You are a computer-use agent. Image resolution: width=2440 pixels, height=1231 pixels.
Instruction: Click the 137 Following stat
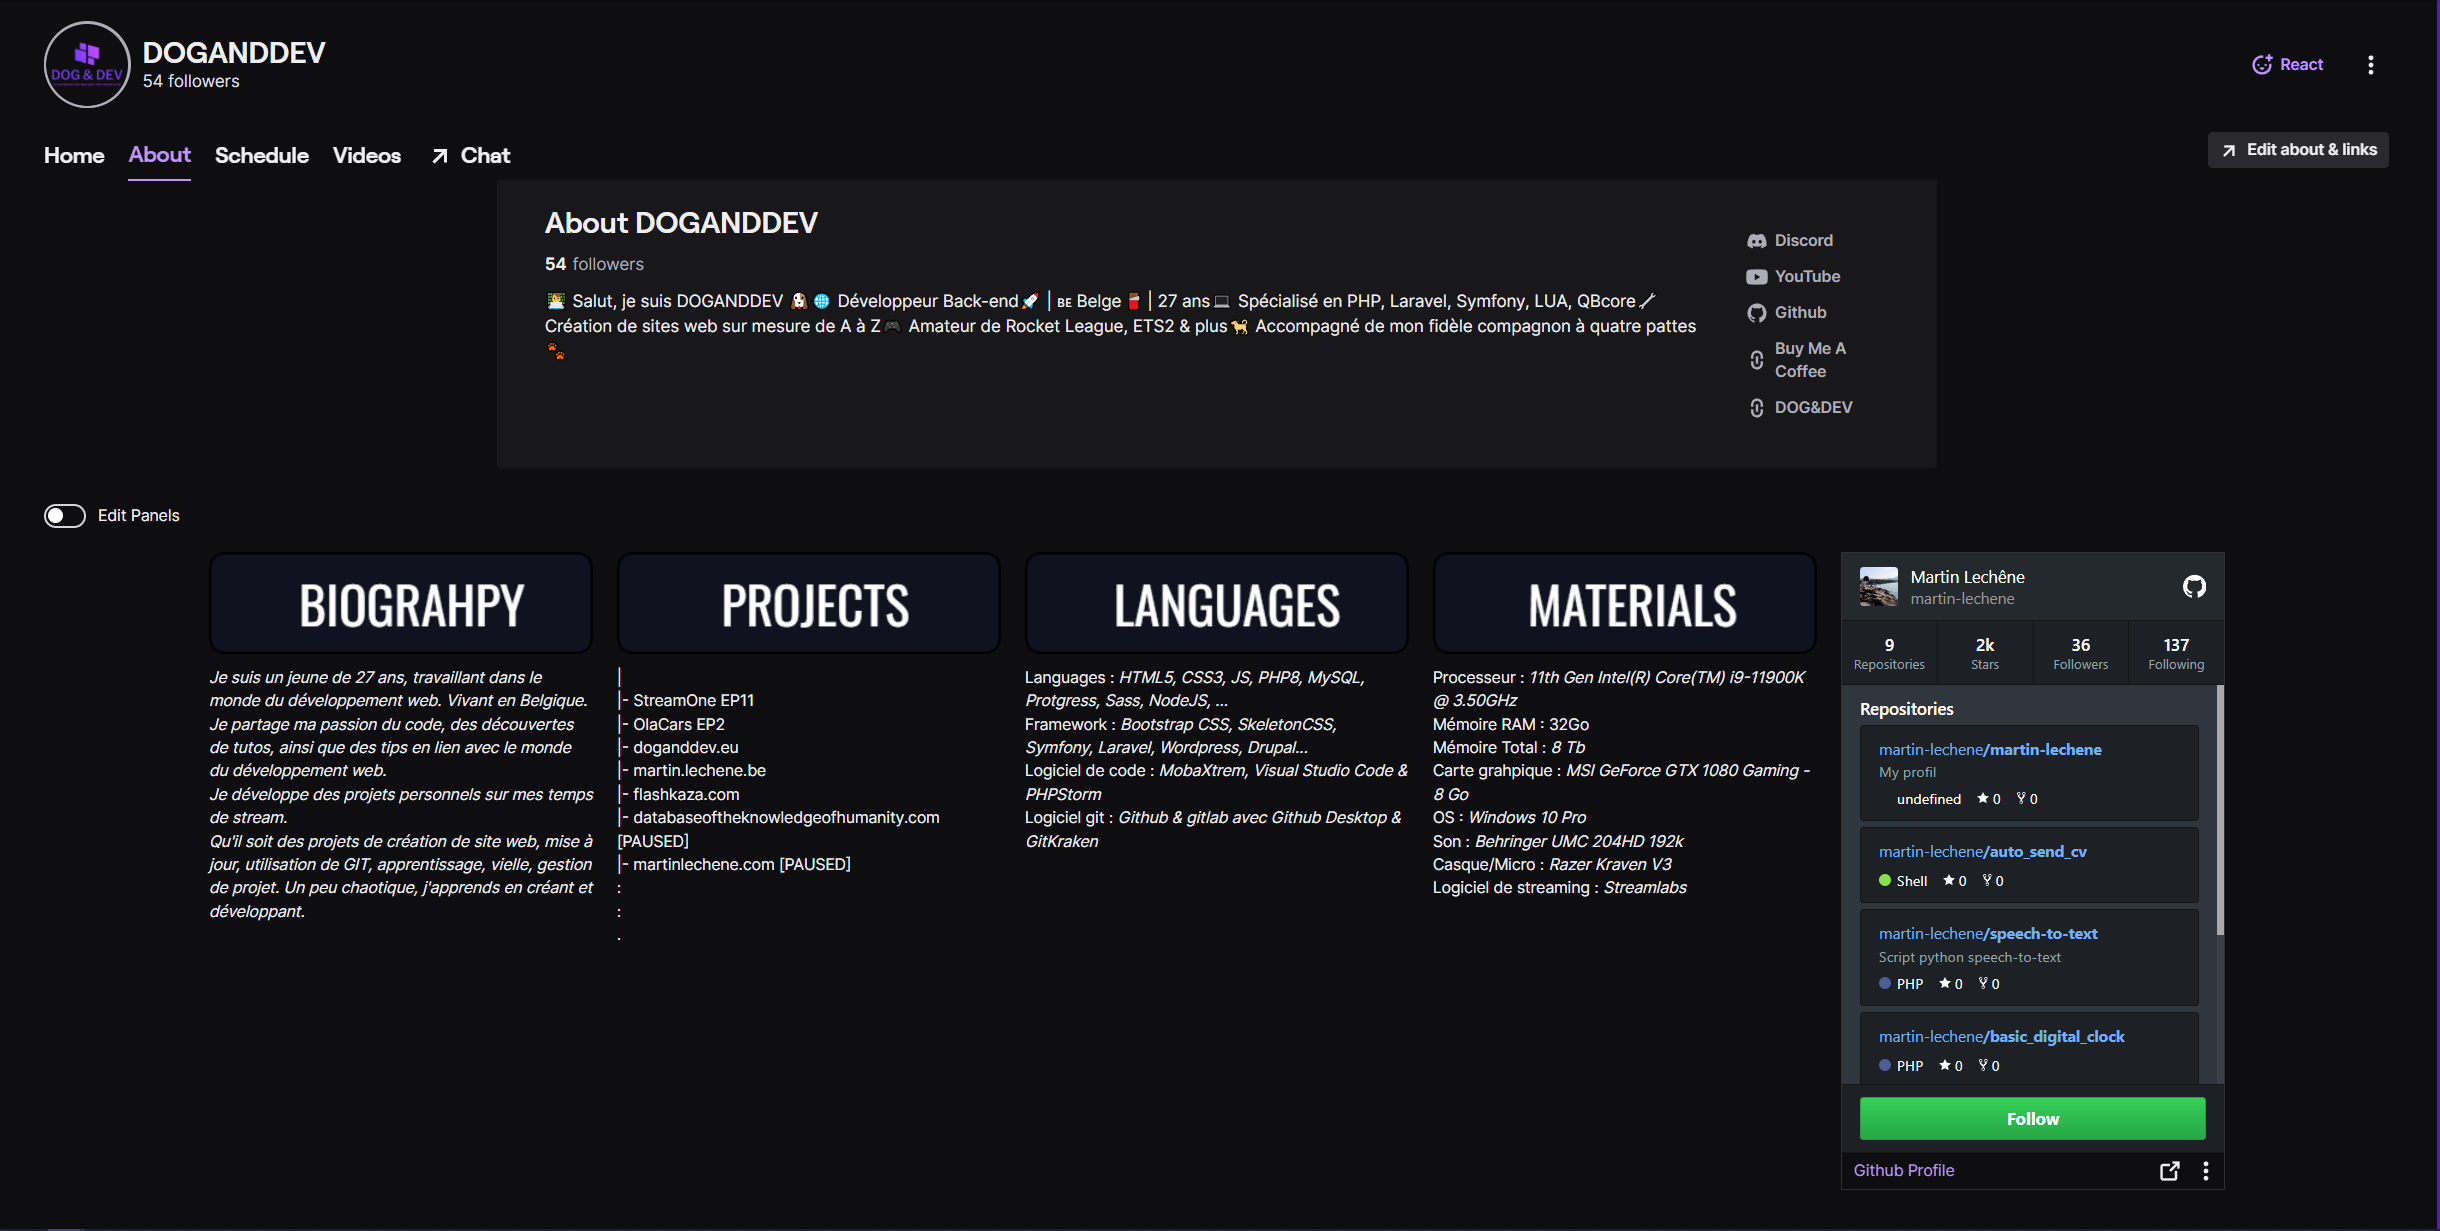click(2176, 654)
